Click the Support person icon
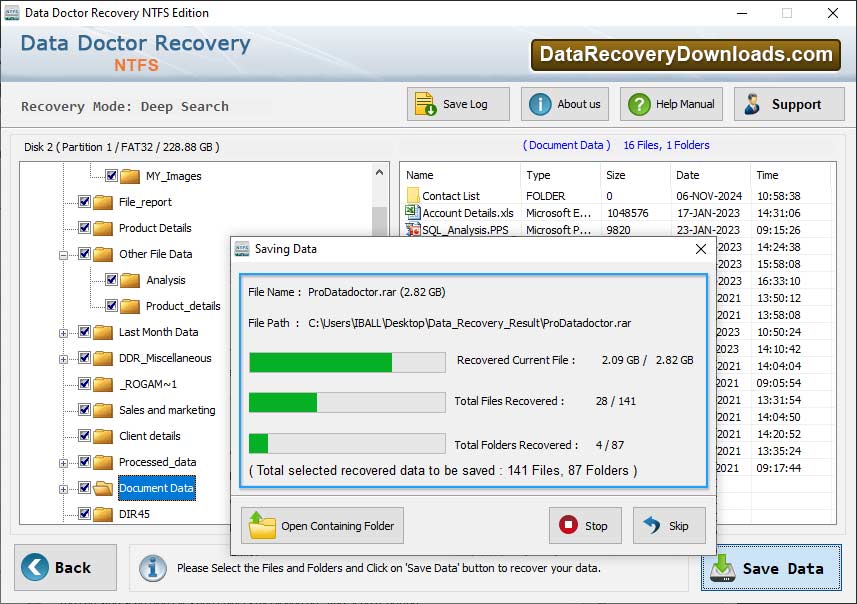Viewport: 857px width, 604px height. point(752,104)
